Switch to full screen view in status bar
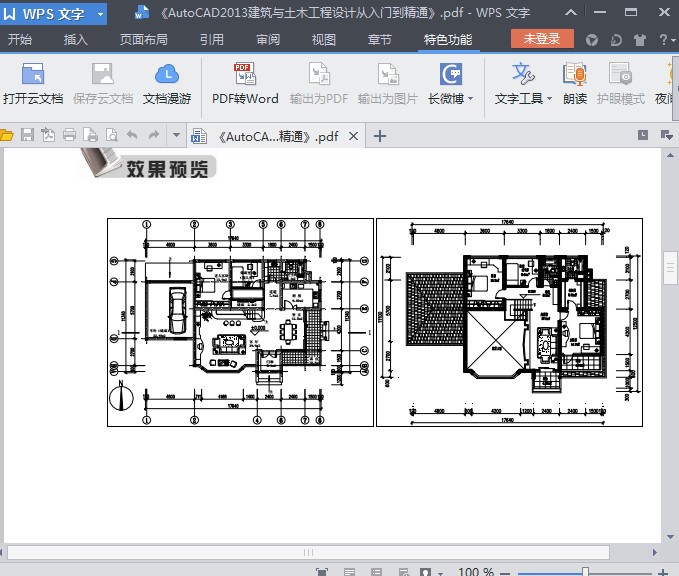The width and height of the screenshot is (679, 576). 322,572
